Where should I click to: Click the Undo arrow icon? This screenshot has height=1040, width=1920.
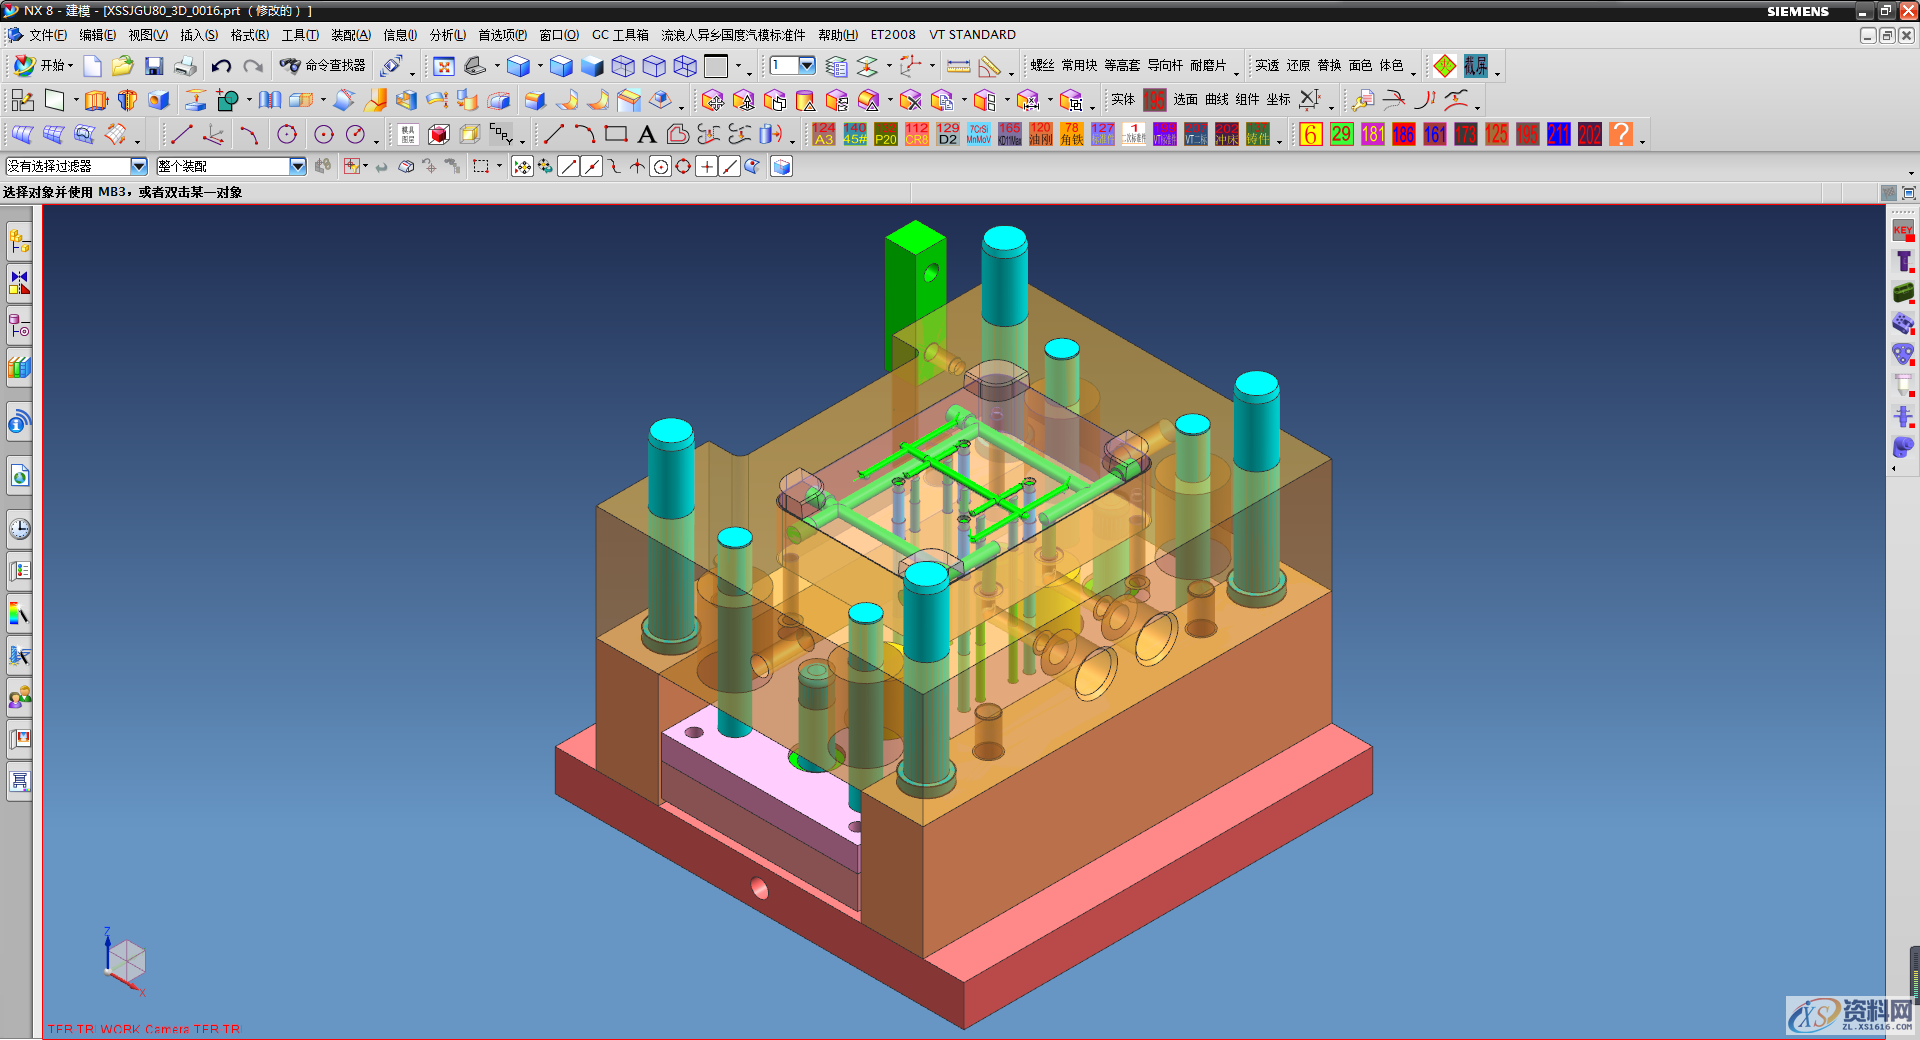point(221,66)
